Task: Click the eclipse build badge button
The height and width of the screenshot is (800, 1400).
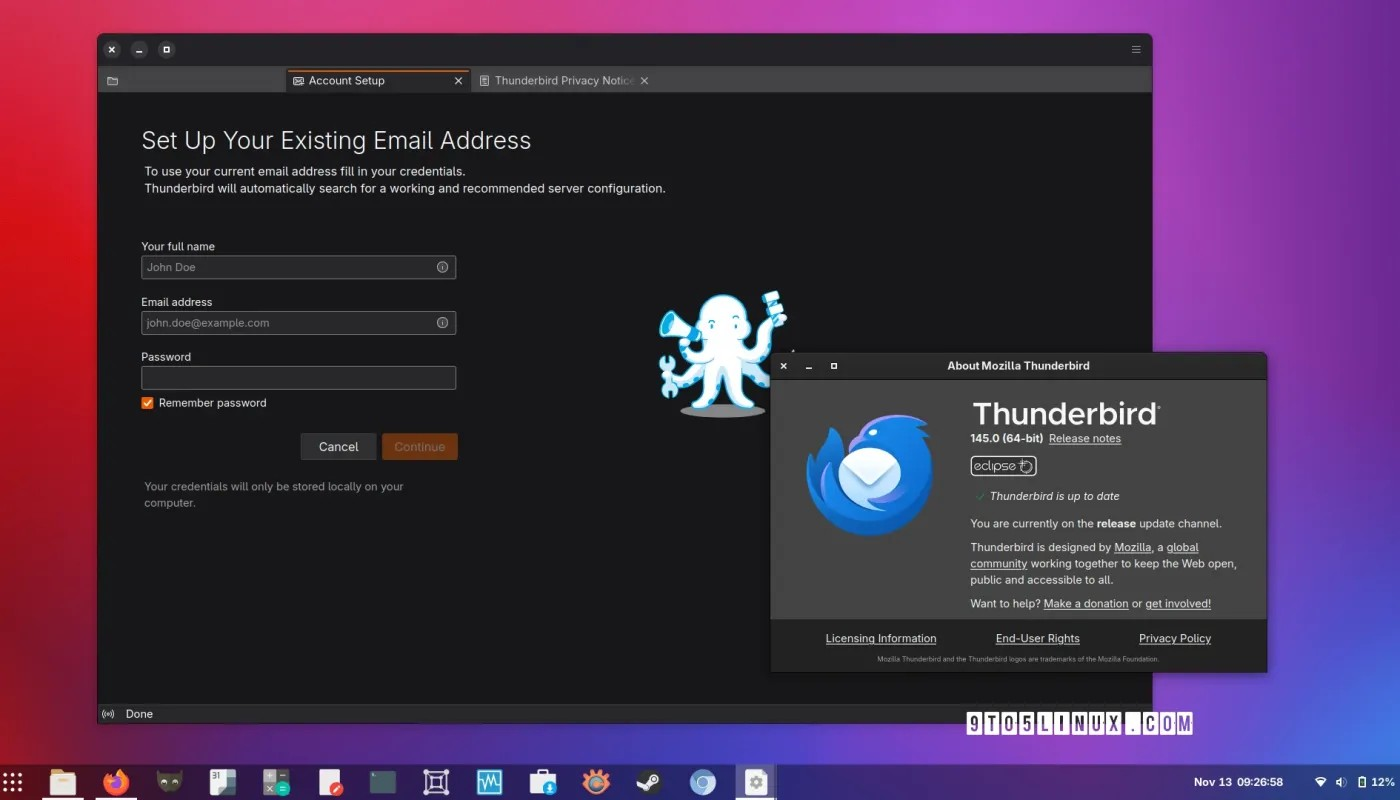Action: [1002, 465]
